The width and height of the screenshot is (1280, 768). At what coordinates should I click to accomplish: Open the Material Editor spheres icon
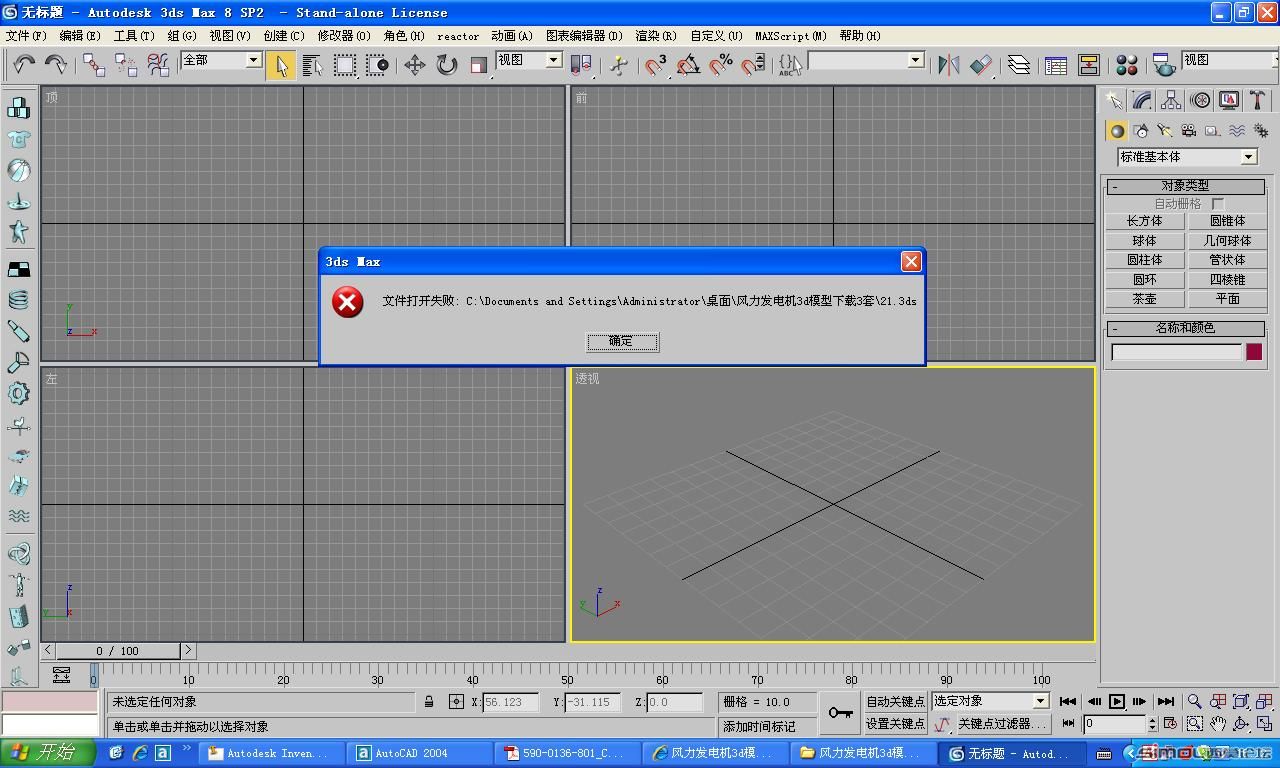pos(1127,65)
